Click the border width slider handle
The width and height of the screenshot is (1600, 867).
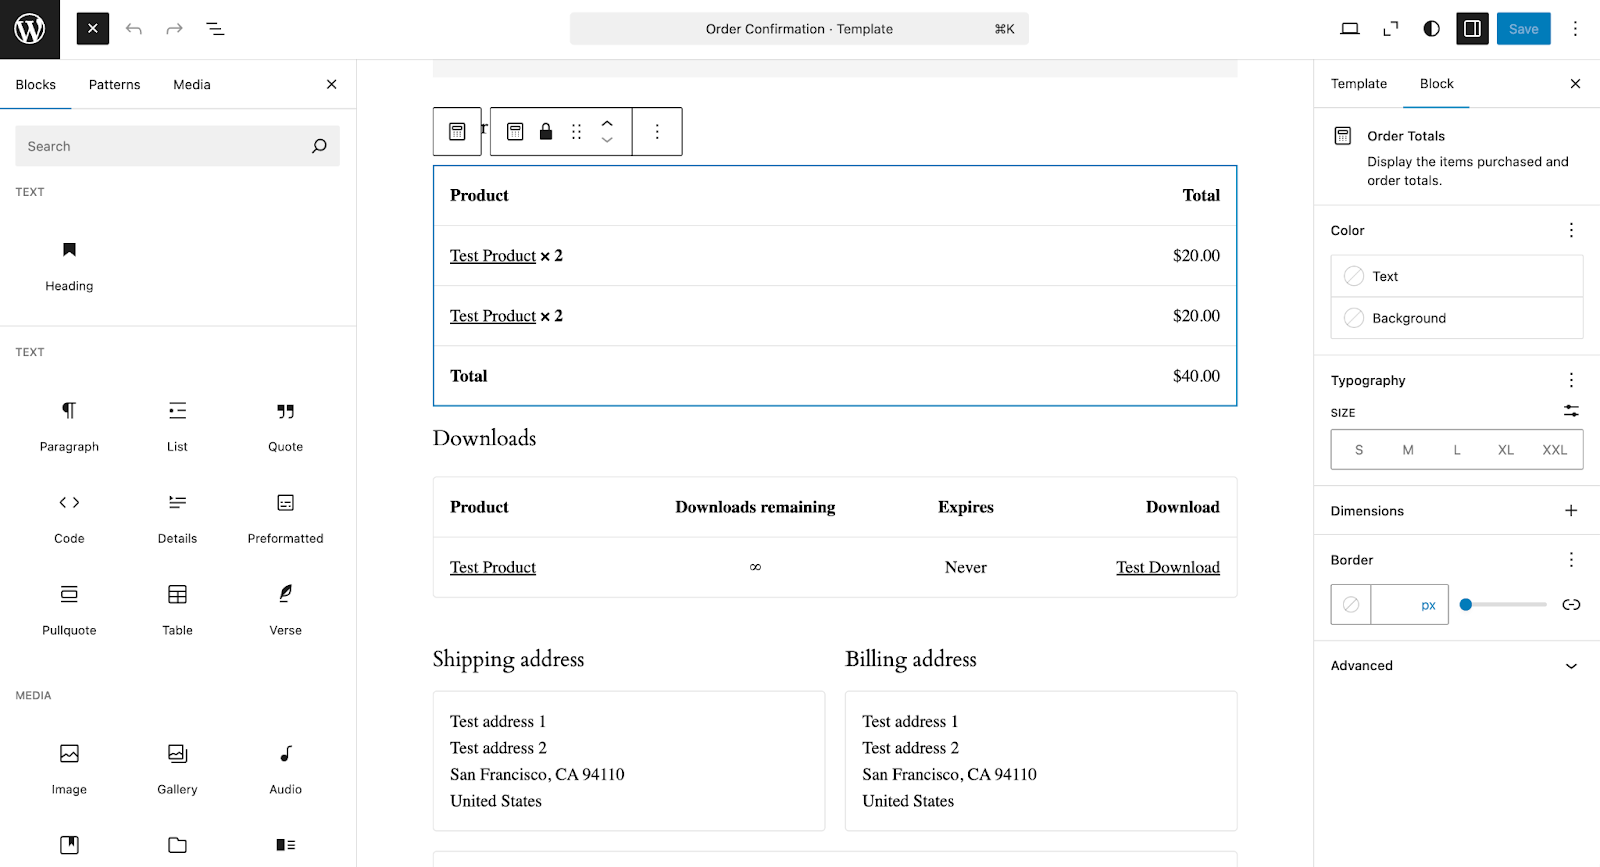pyautogui.click(x=1466, y=605)
